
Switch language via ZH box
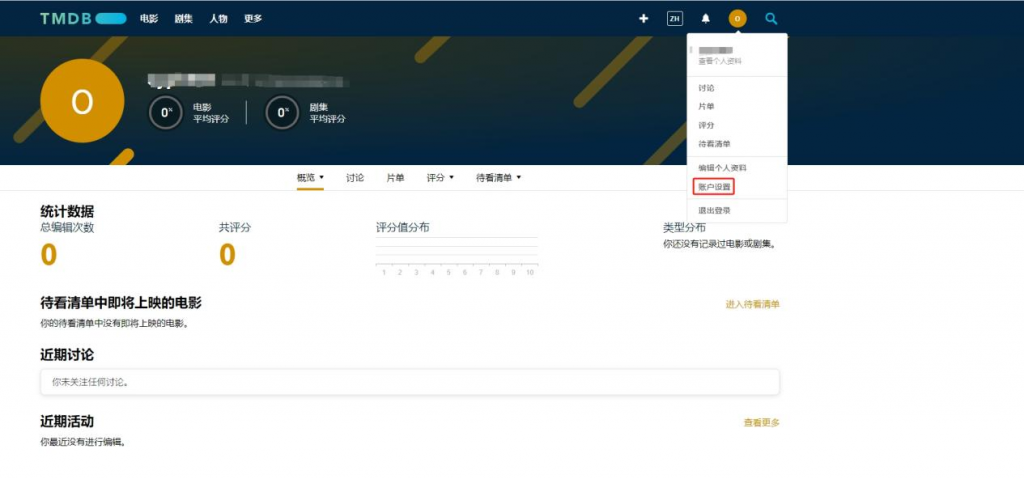pyautogui.click(x=675, y=18)
